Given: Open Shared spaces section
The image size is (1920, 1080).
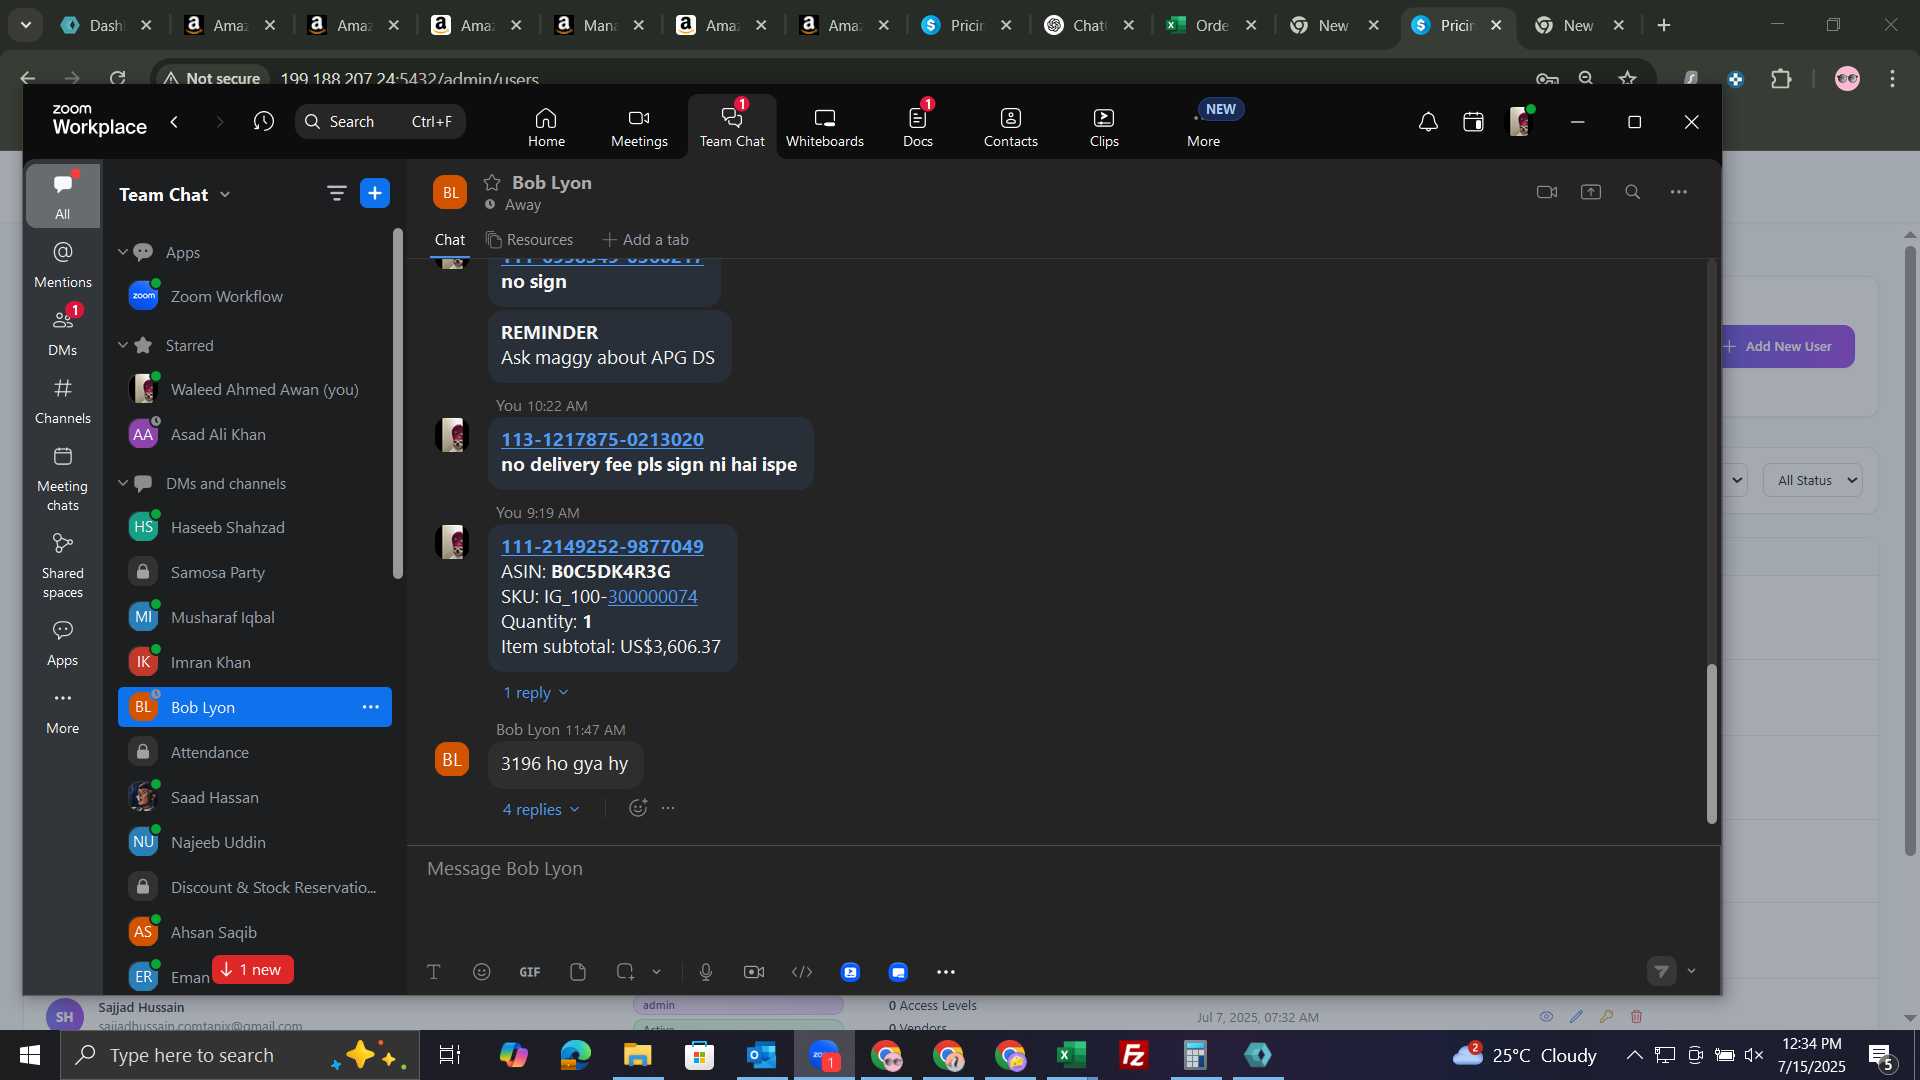Looking at the screenshot, I should coord(62,565).
